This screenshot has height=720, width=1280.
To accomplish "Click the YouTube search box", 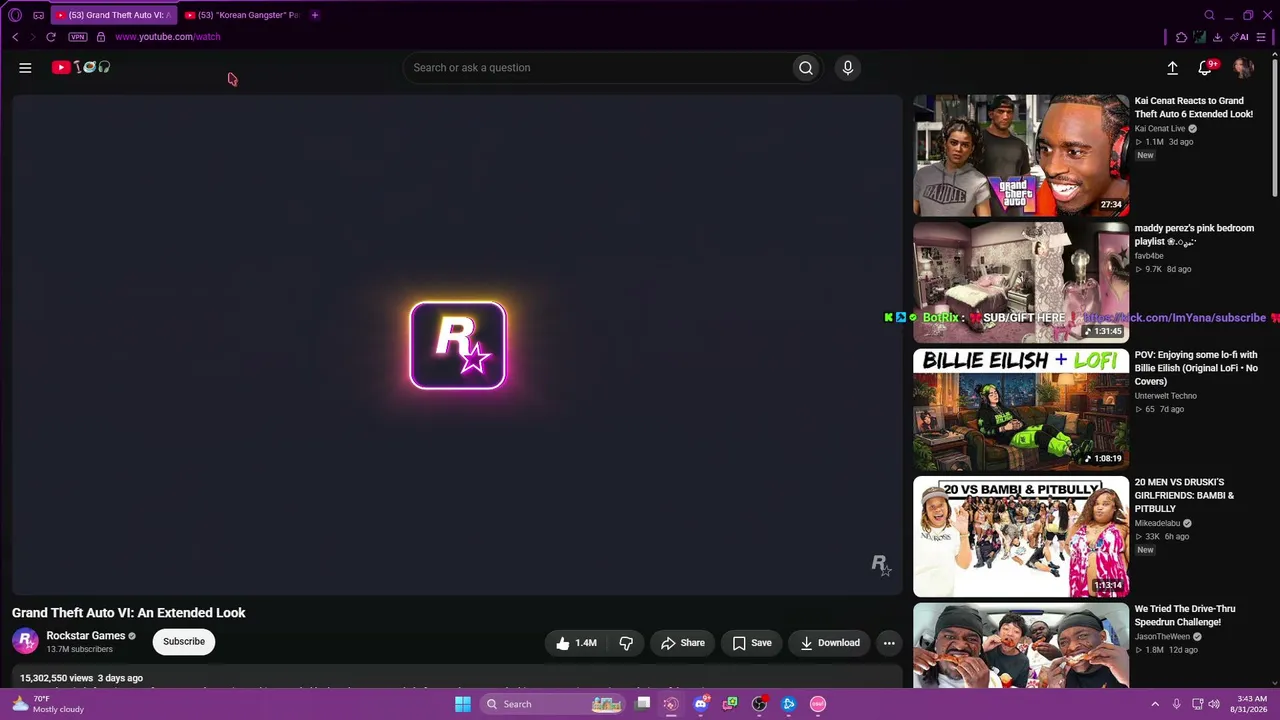I will click(597, 68).
